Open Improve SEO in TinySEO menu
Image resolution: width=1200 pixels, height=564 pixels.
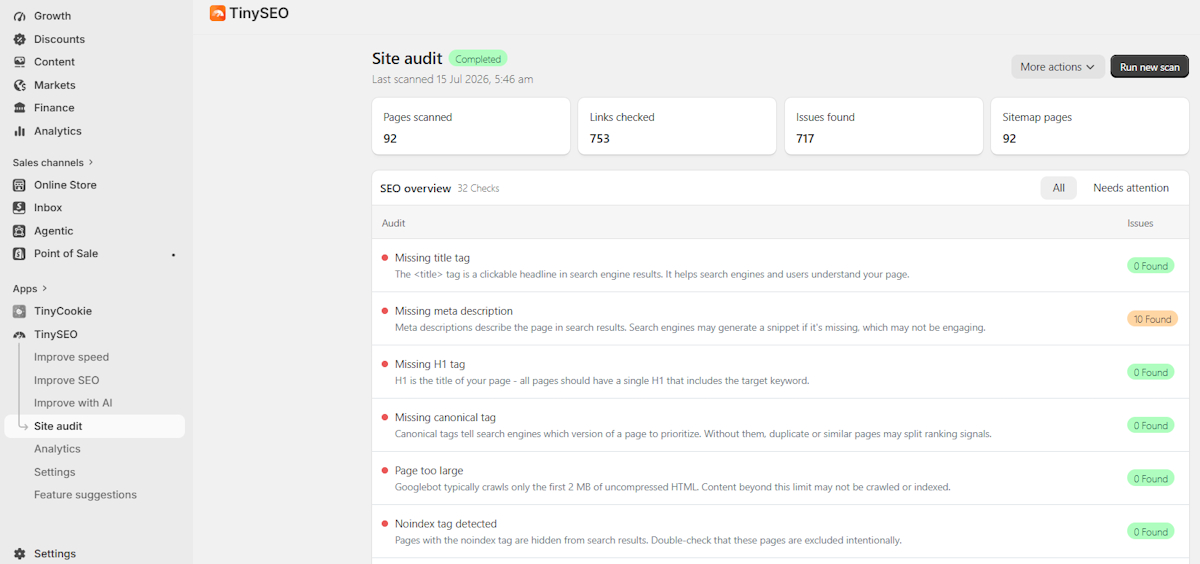pos(66,380)
